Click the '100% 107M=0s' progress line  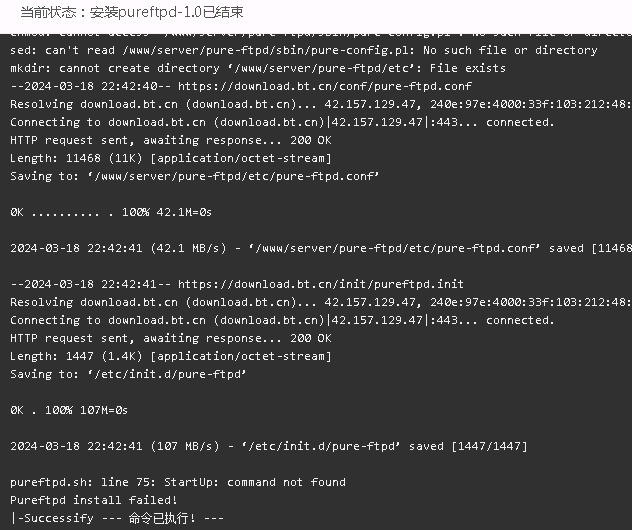click(69, 410)
